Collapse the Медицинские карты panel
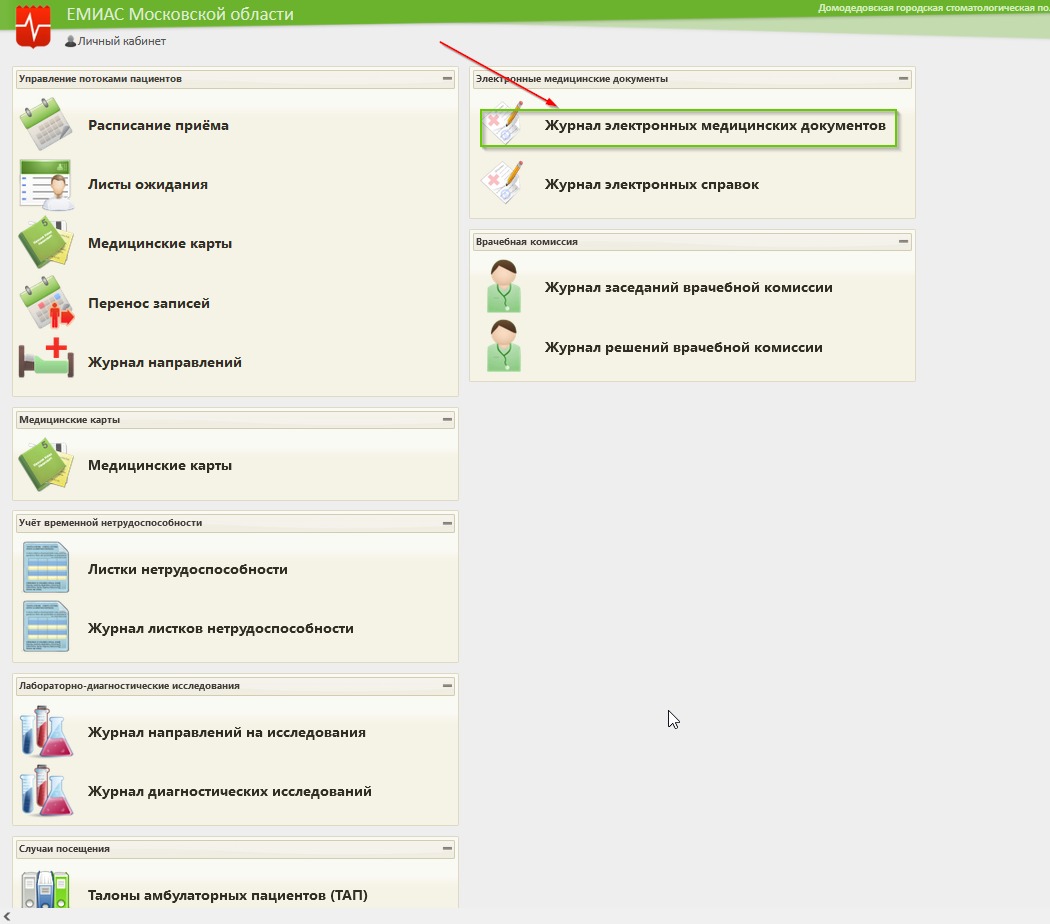Image resolution: width=1050 pixels, height=924 pixels. [x=447, y=419]
